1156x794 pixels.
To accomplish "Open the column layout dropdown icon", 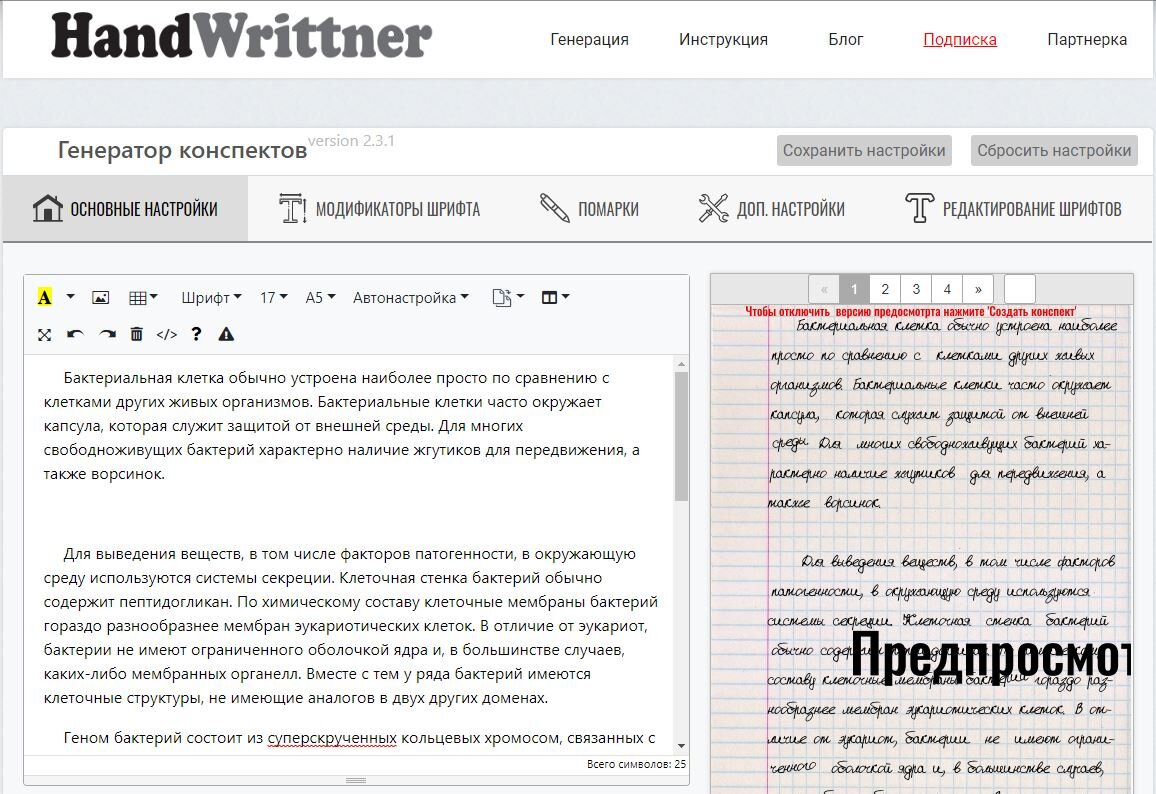I will (555, 297).
